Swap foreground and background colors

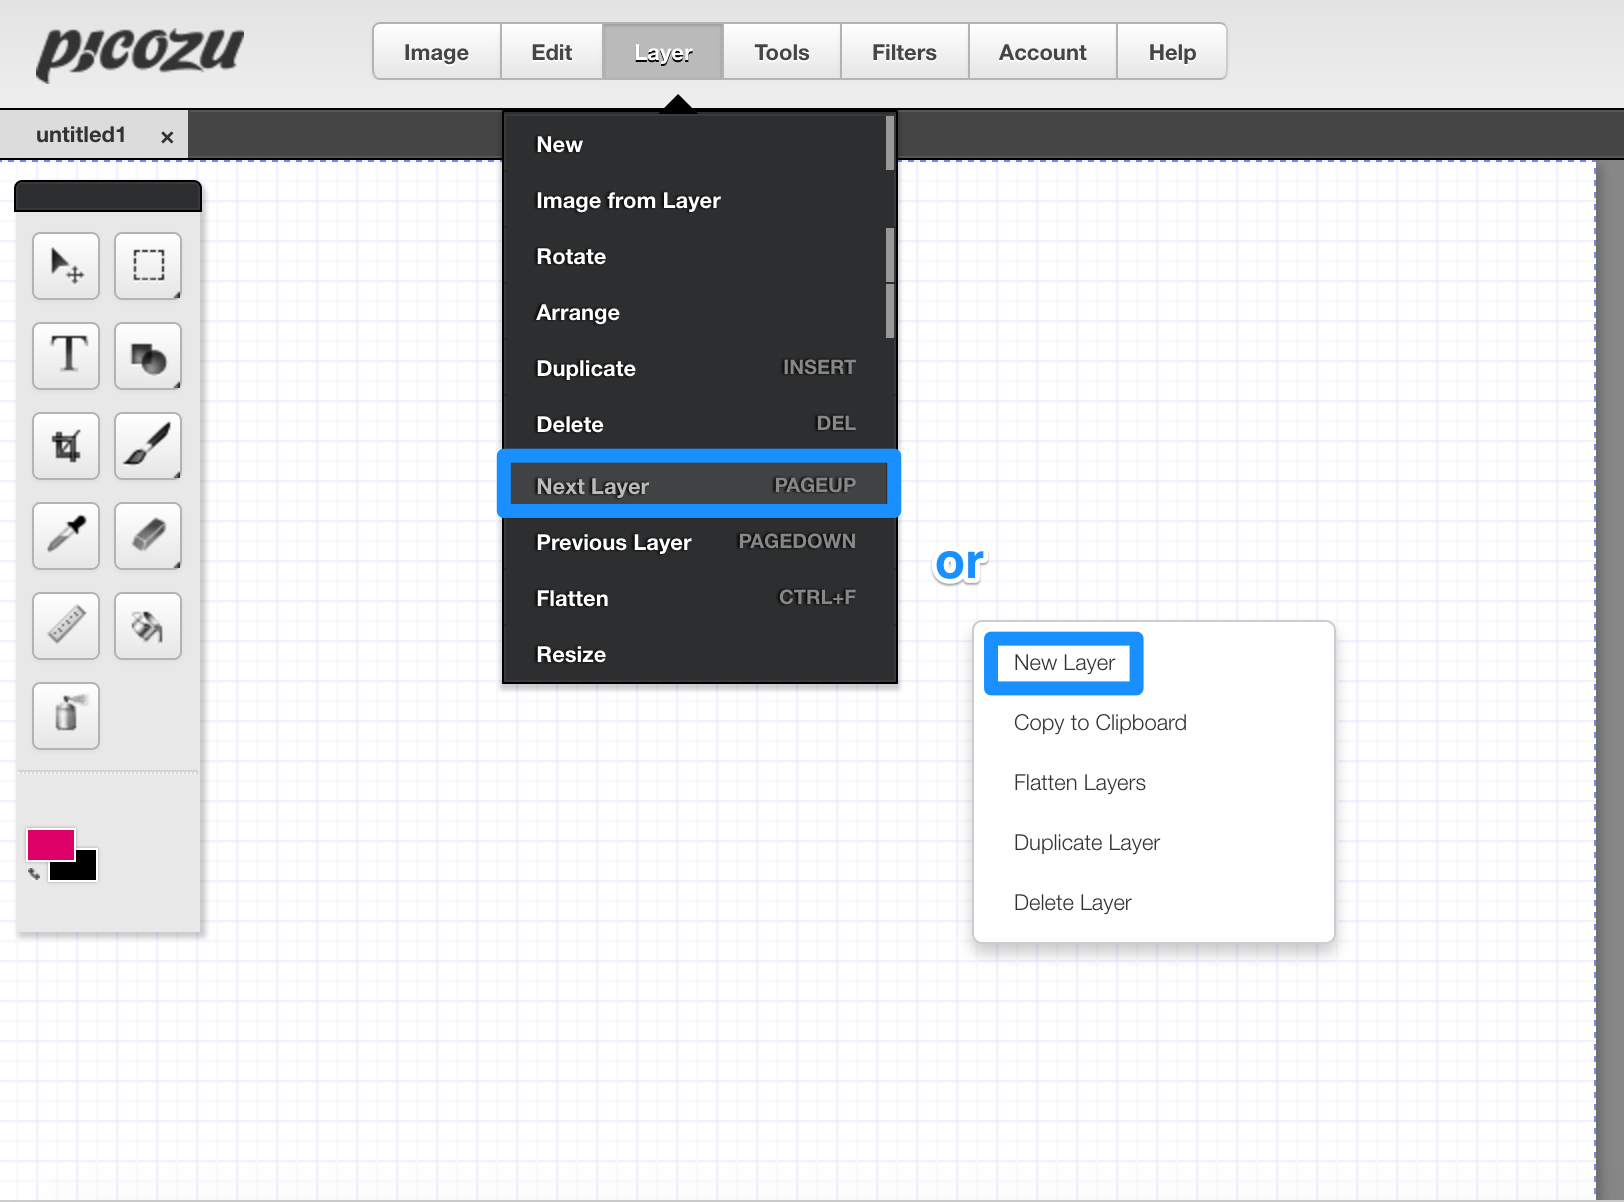[34, 874]
